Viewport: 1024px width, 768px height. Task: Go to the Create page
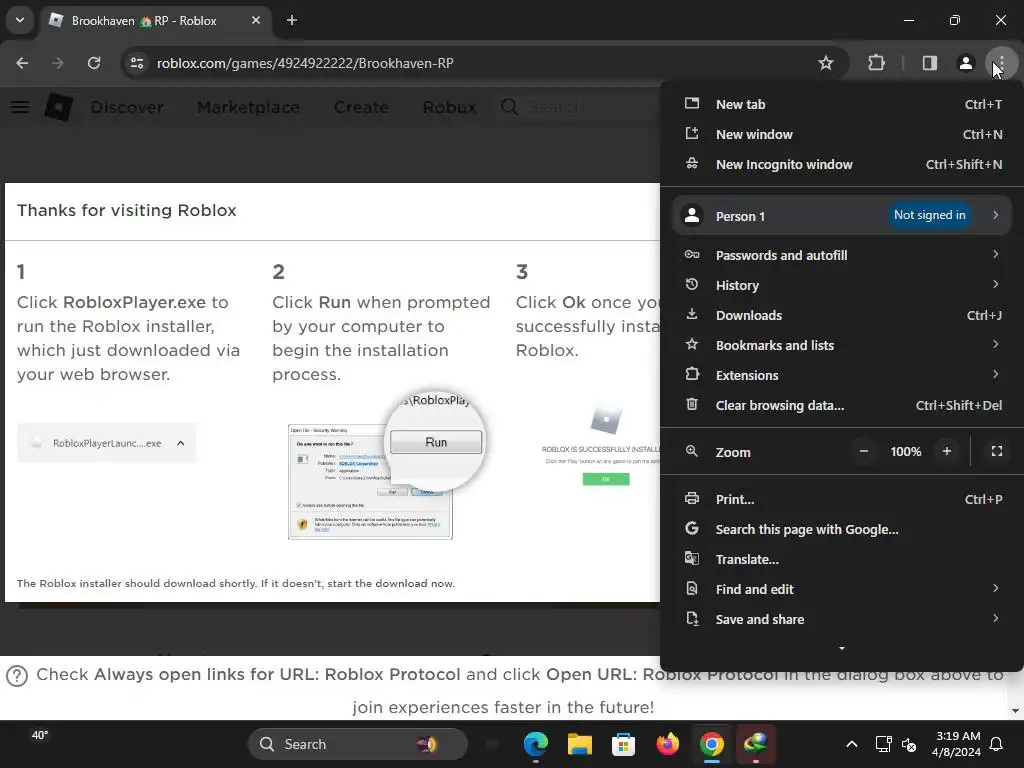(361, 107)
